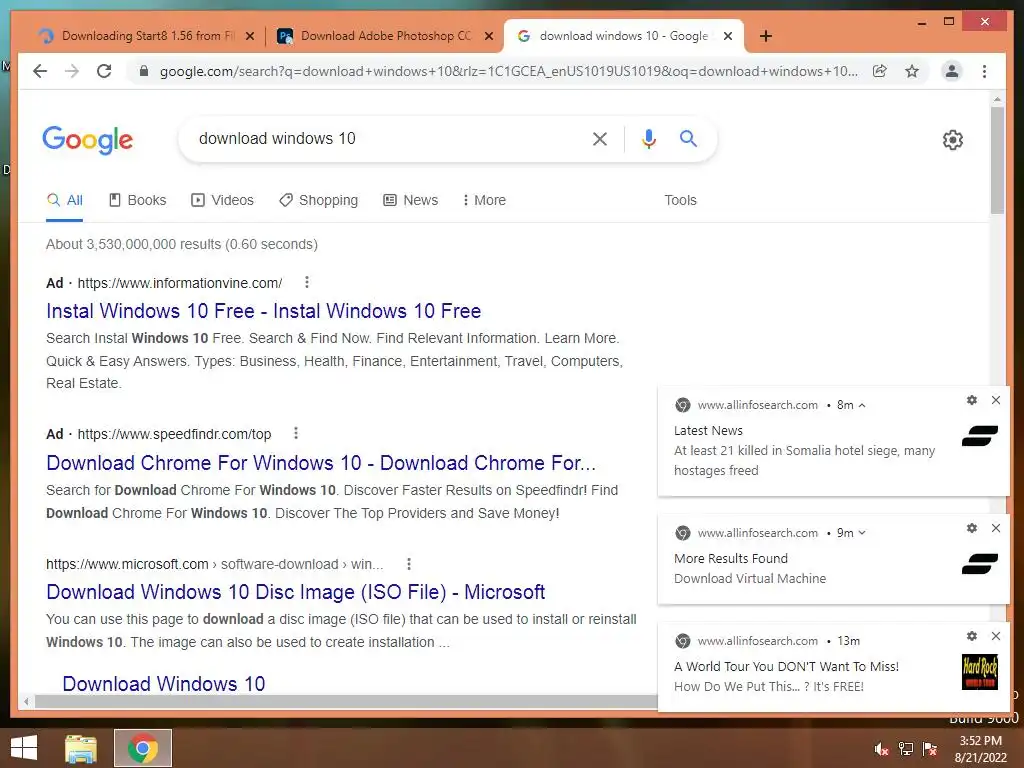Open Download Windows 10 Disc Image Microsoft link
This screenshot has height=768, width=1024.
pos(295,592)
